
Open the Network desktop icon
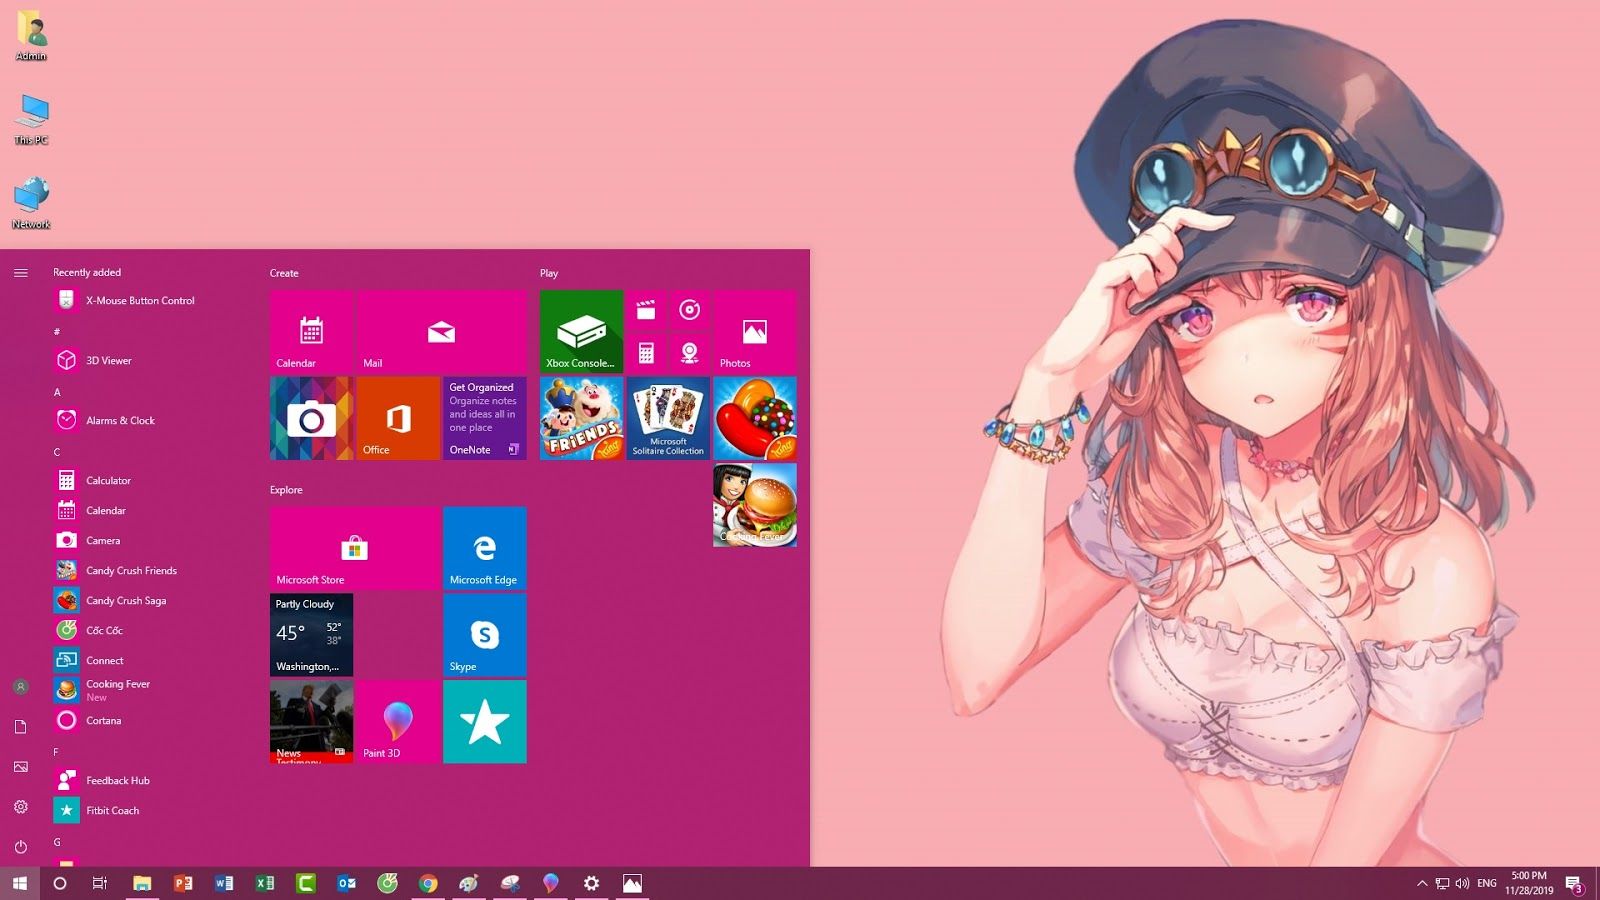pyautogui.click(x=31, y=203)
